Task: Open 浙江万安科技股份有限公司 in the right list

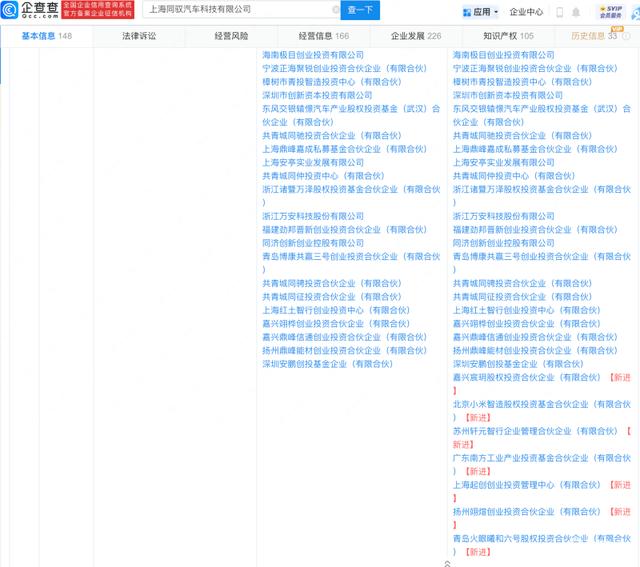Action: coord(503,216)
